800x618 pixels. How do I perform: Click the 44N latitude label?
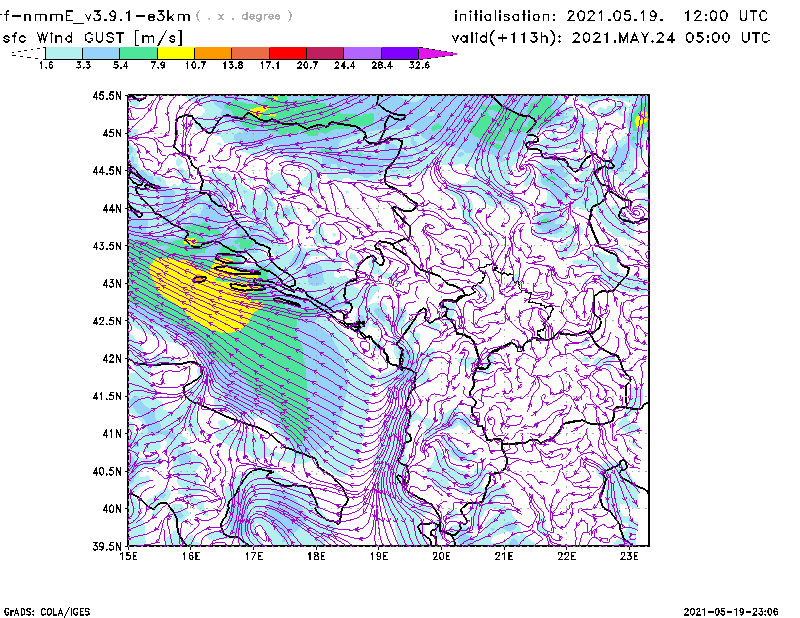(x=112, y=208)
